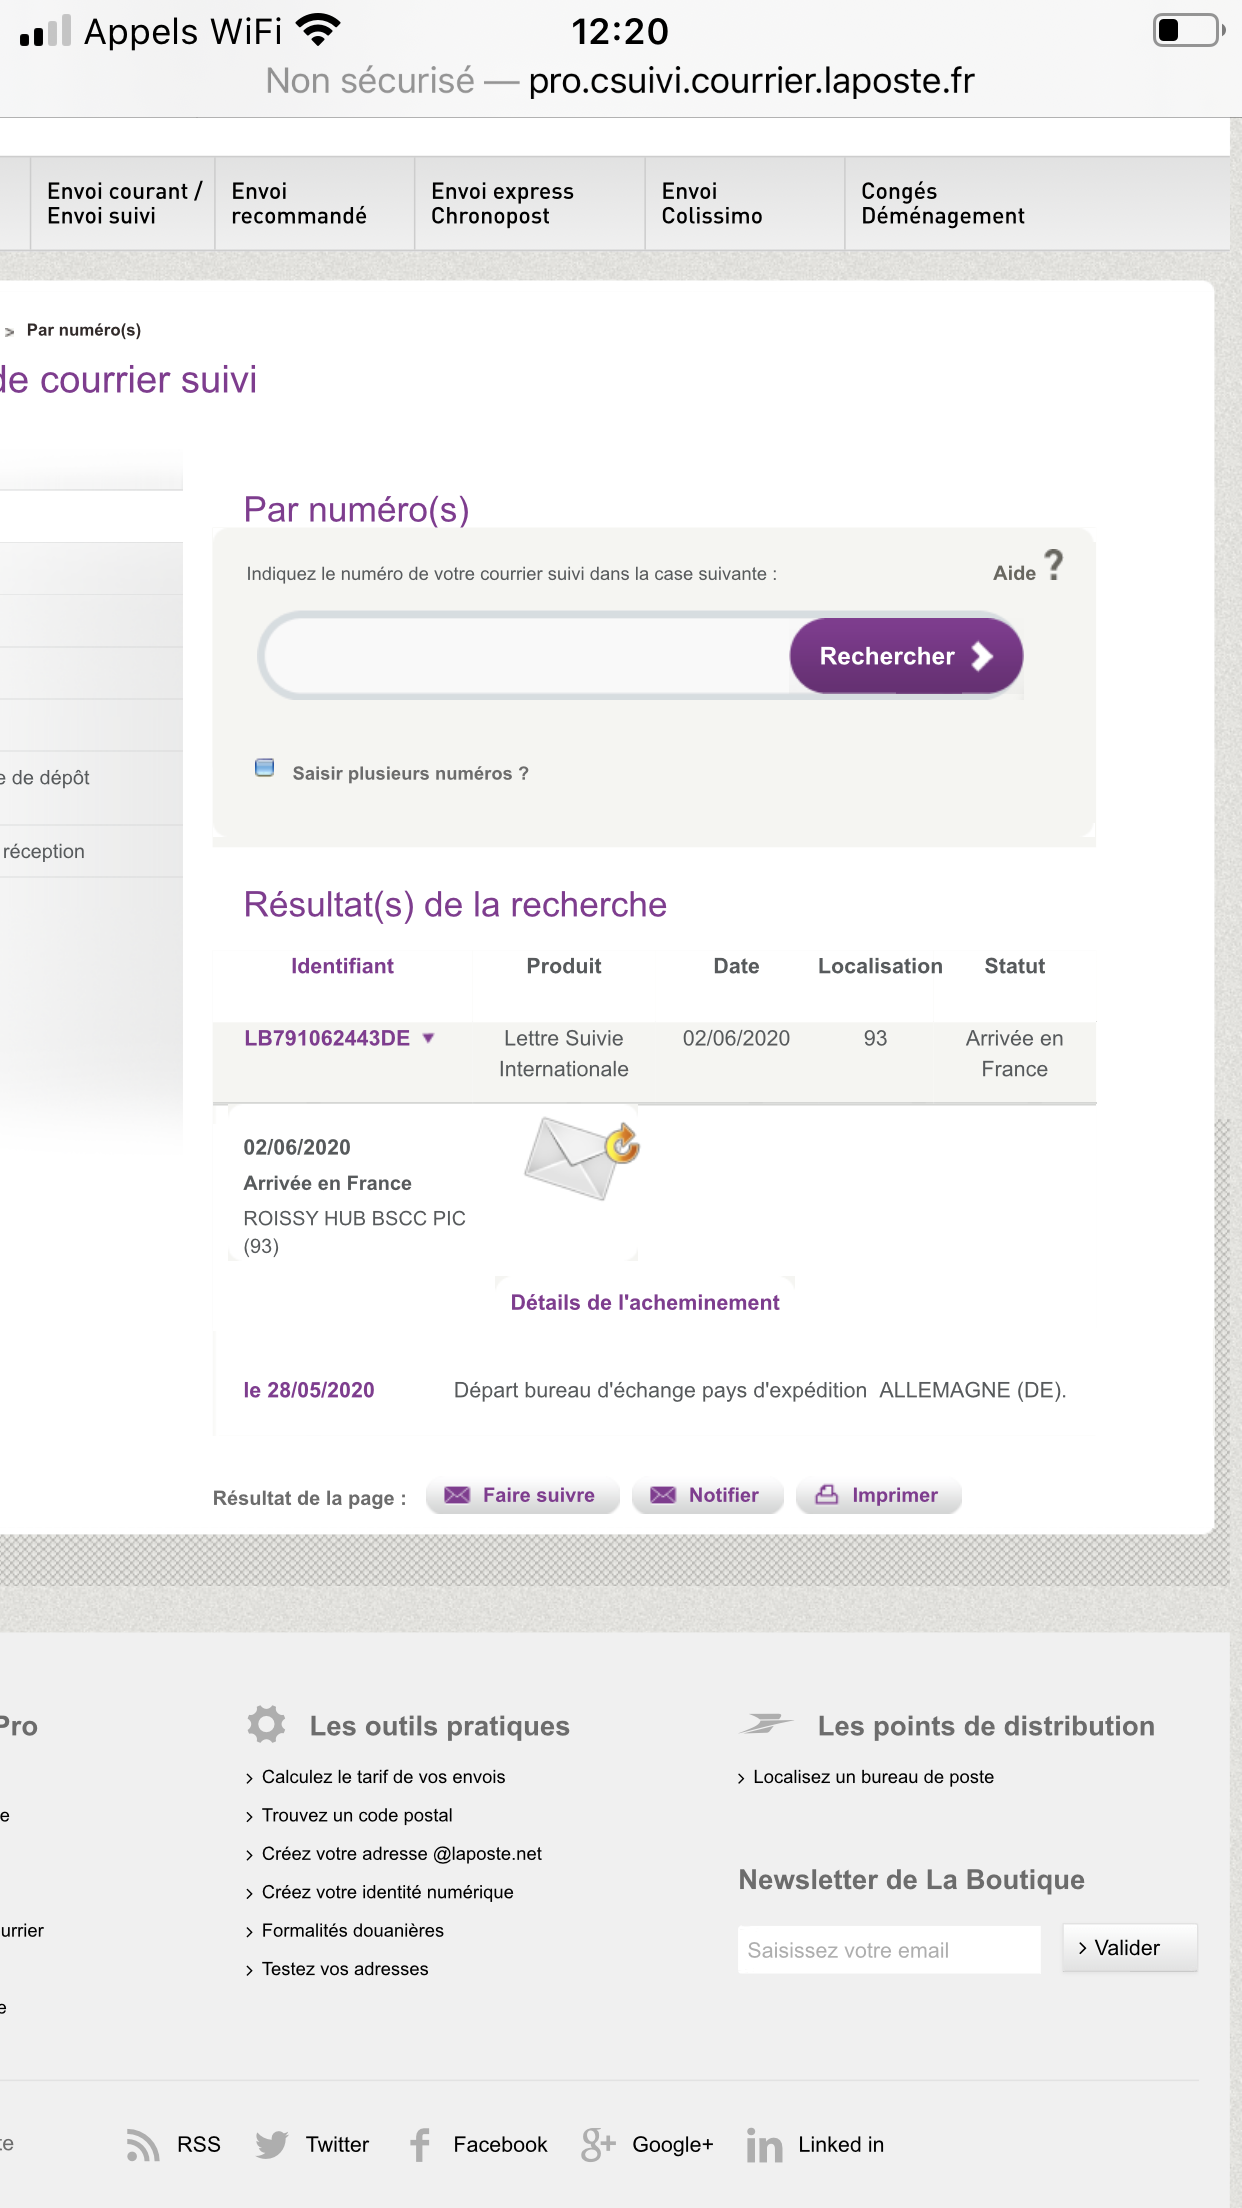
Task: Open the Envoi recommandé menu
Action: tap(315, 203)
